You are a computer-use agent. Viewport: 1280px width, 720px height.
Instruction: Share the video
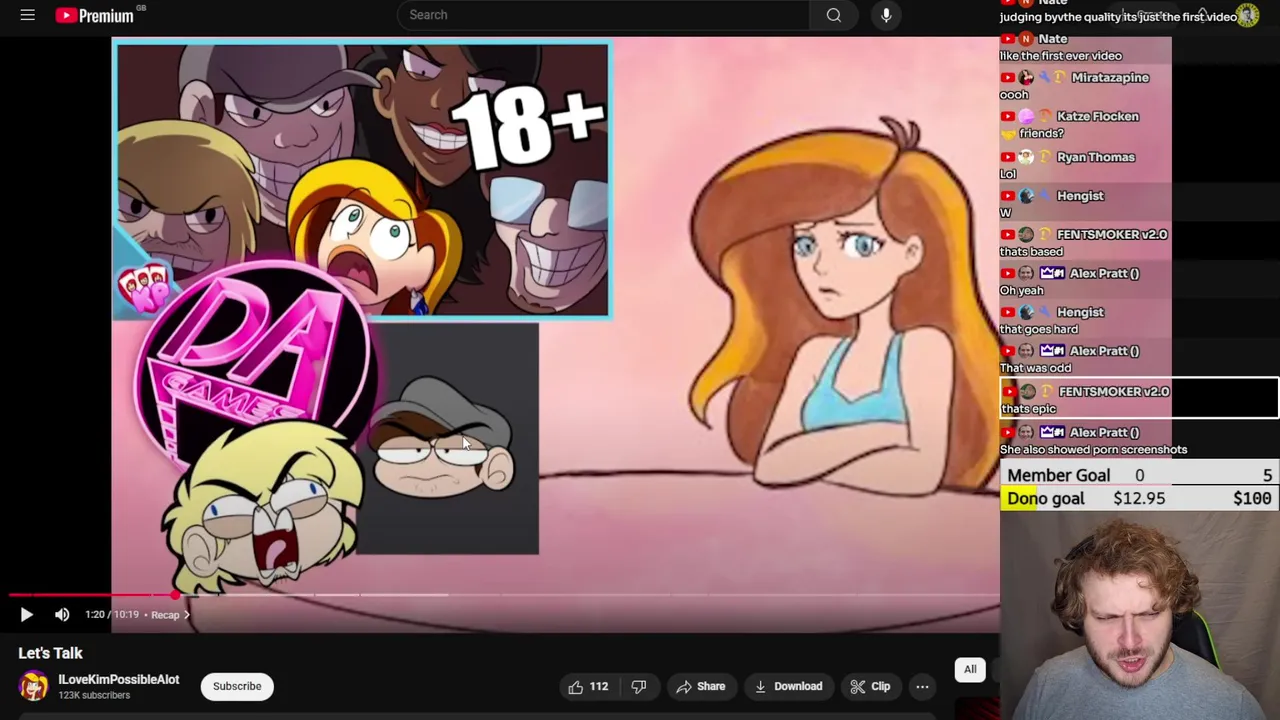[700, 686]
